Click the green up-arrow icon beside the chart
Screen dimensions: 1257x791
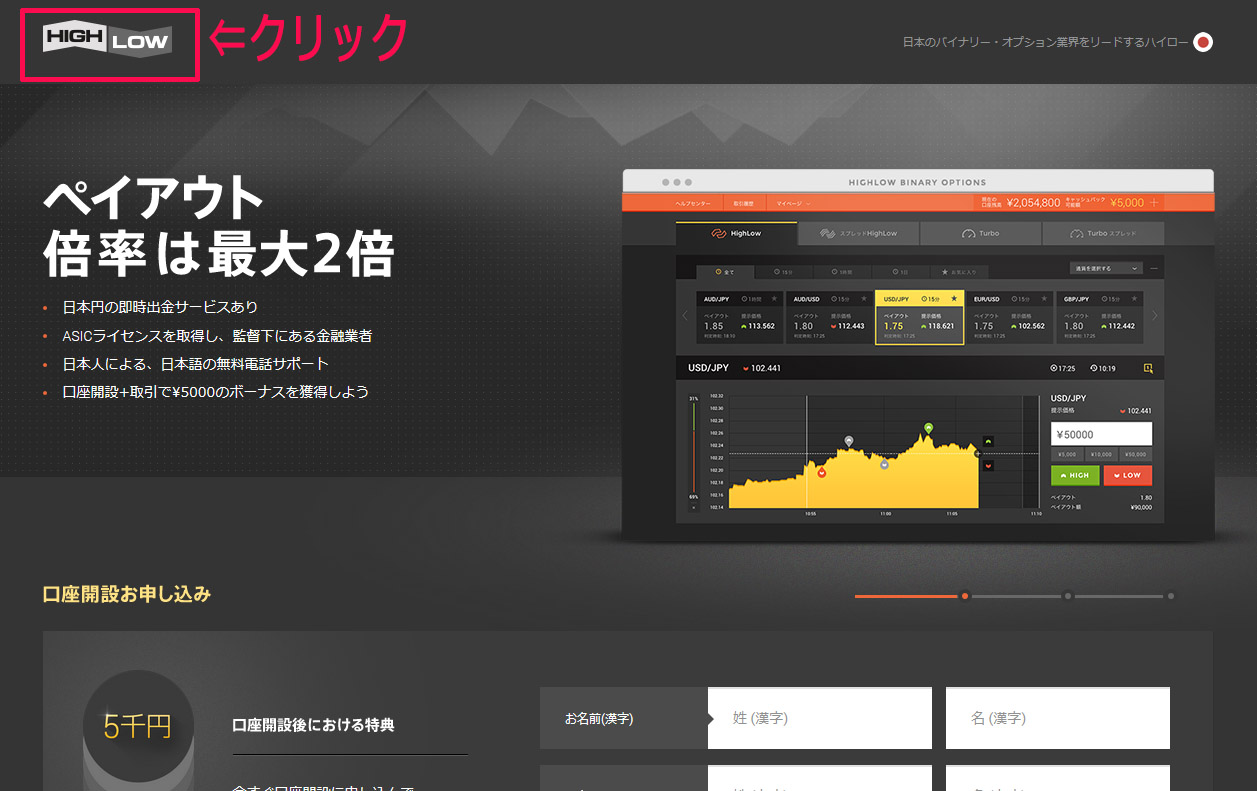click(989, 441)
